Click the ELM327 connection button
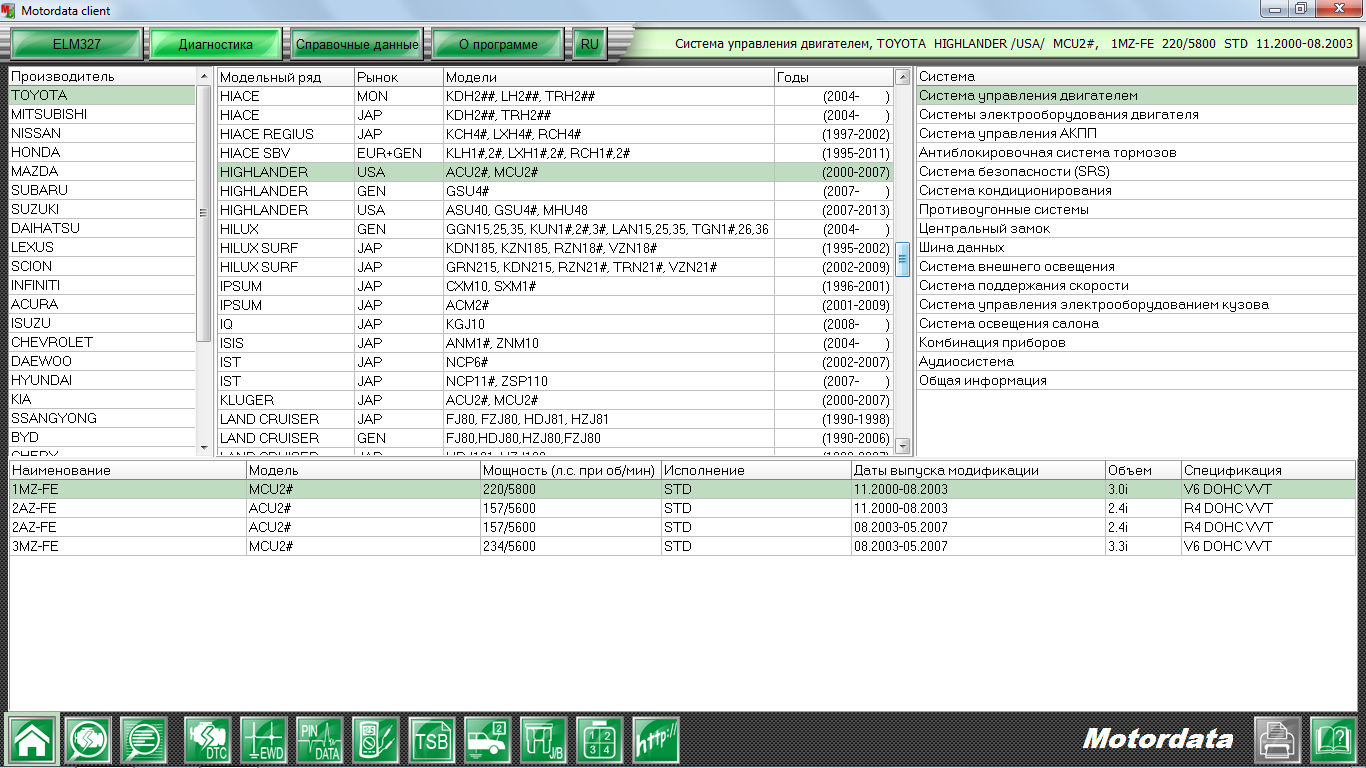Screen dimensions: 1366x768 click(77, 44)
